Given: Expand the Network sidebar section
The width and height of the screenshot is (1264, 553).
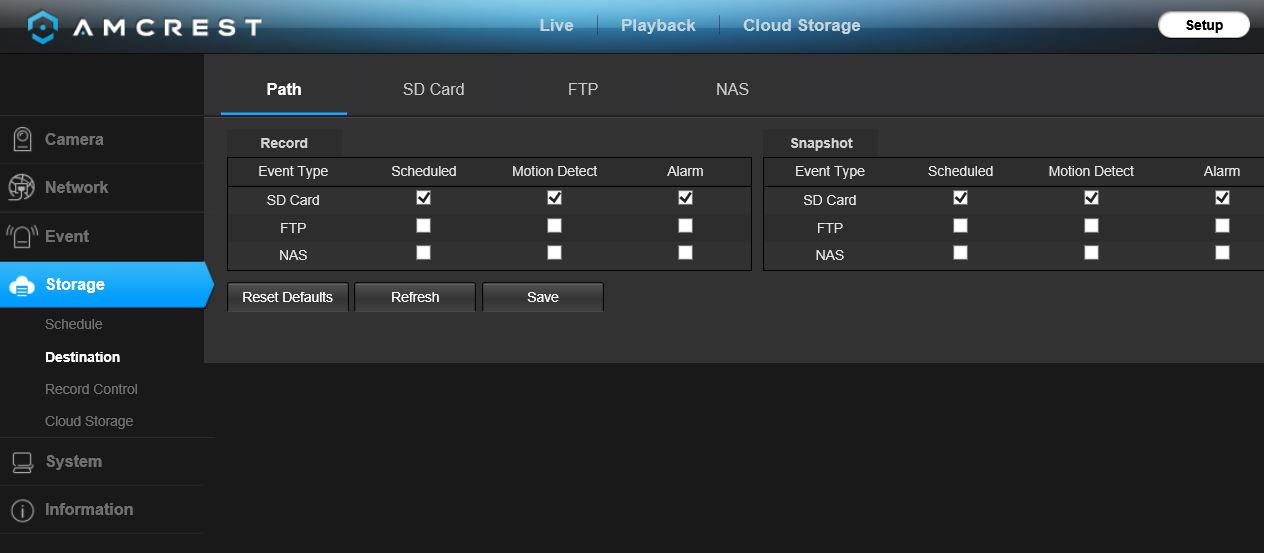Looking at the screenshot, I should coord(101,188).
